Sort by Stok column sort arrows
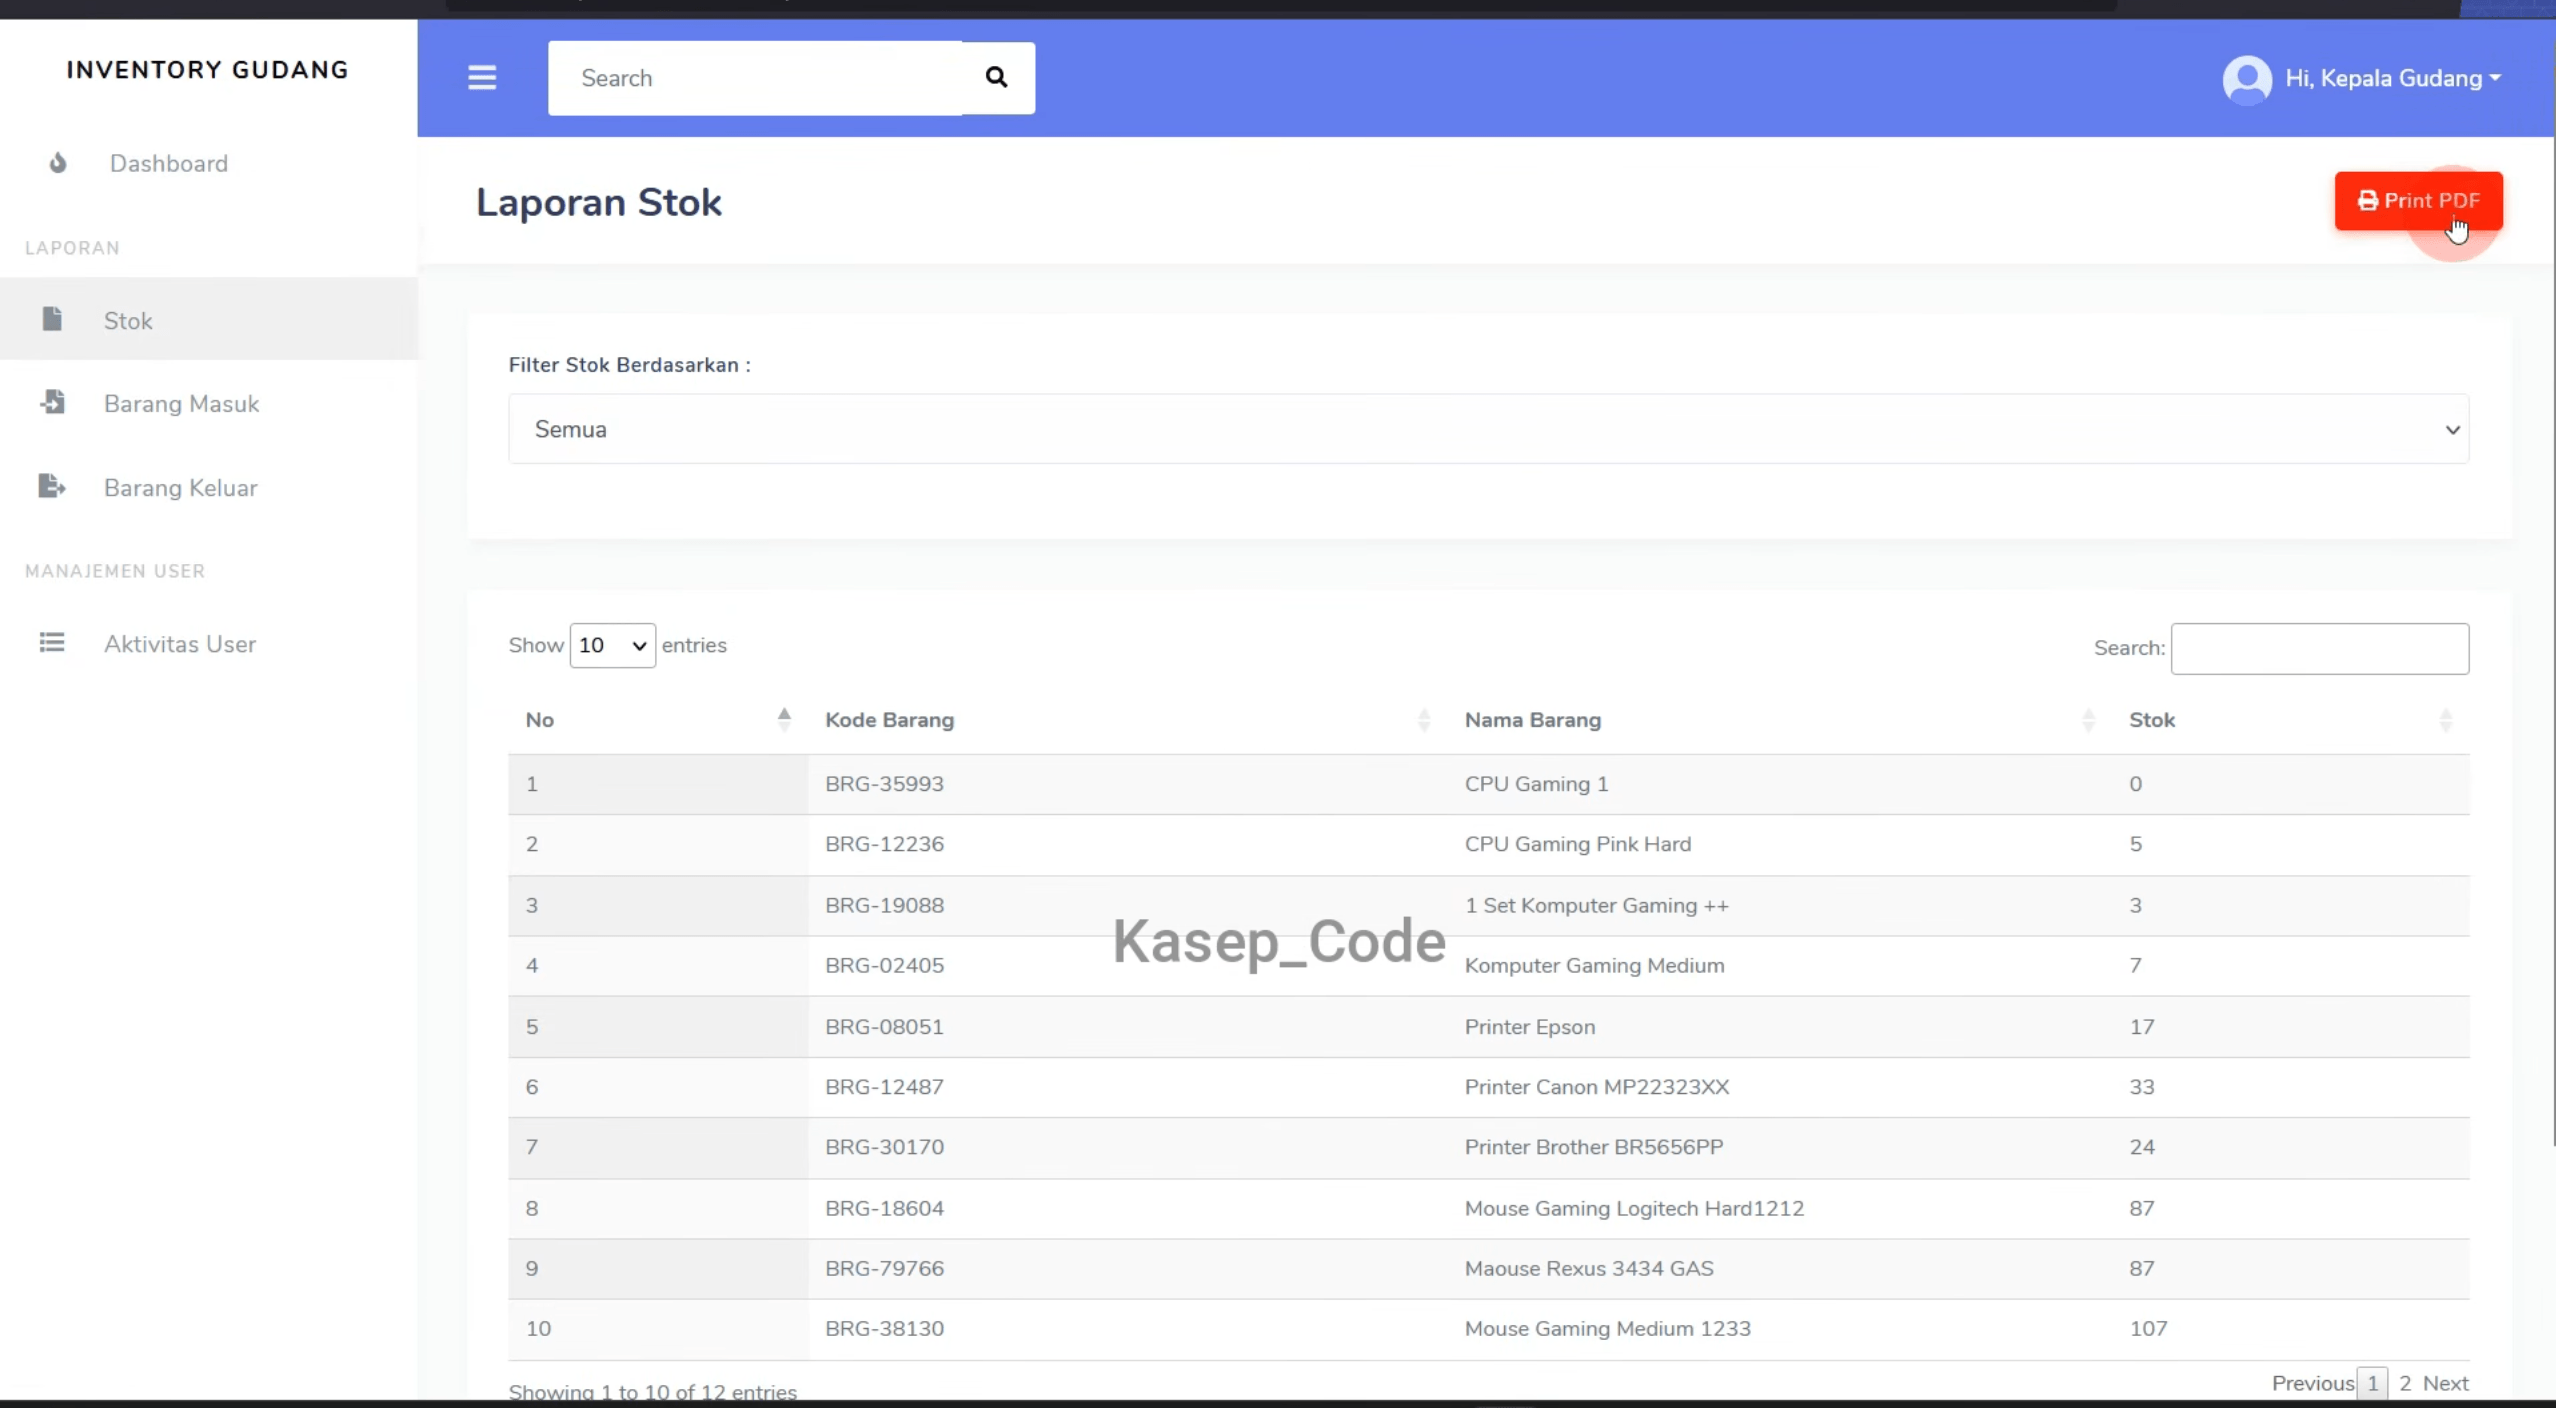Viewport: 2556px width, 1408px height. 2446,720
